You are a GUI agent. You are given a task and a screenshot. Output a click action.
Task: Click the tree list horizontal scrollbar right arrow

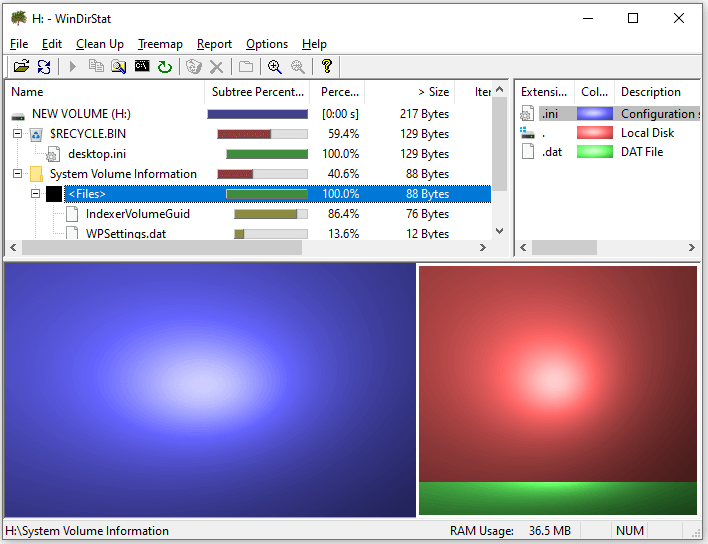pyautogui.click(x=483, y=247)
